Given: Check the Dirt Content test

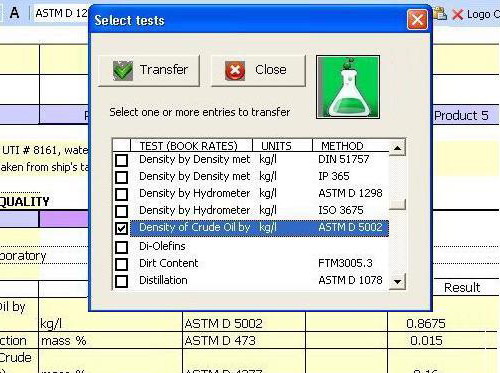Looking at the screenshot, I should click(121, 264).
